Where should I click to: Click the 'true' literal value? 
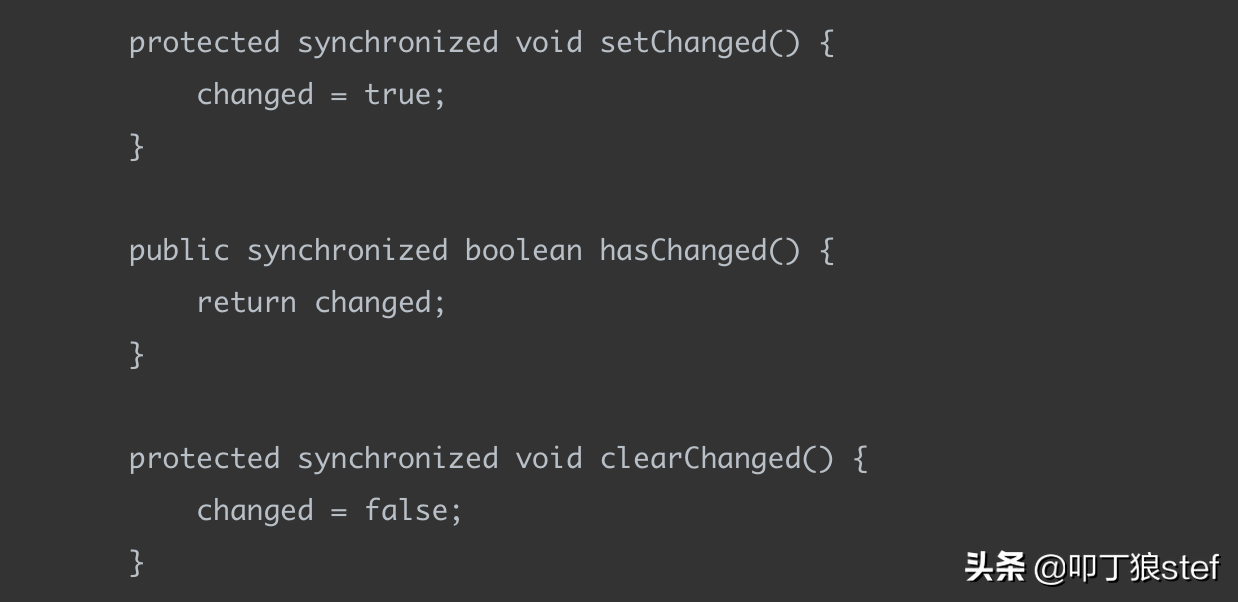(x=397, y=95)
